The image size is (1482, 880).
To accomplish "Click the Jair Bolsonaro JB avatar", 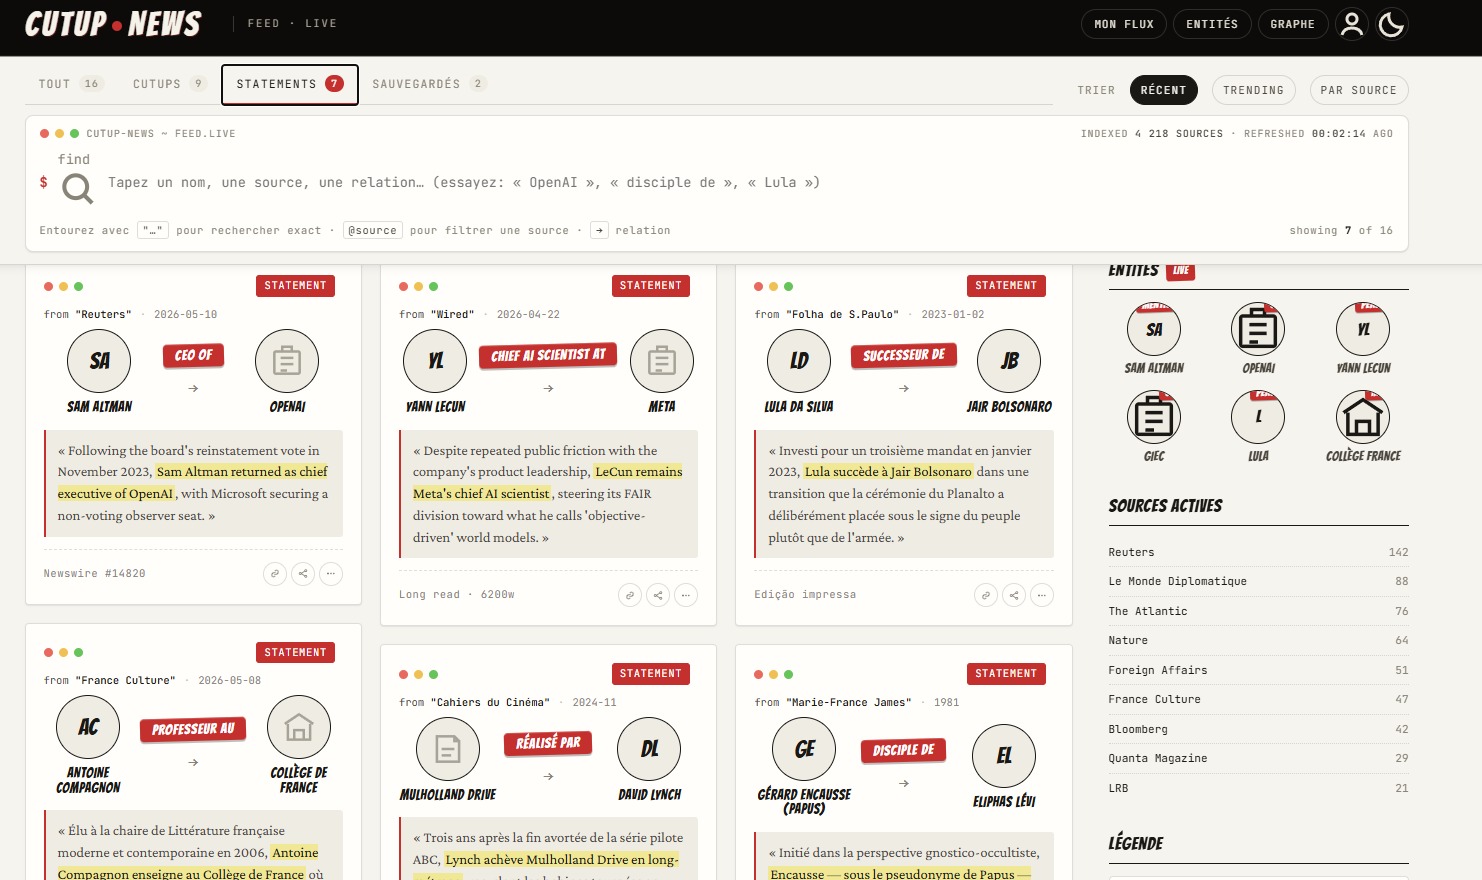I will (x=1010, y=361).
